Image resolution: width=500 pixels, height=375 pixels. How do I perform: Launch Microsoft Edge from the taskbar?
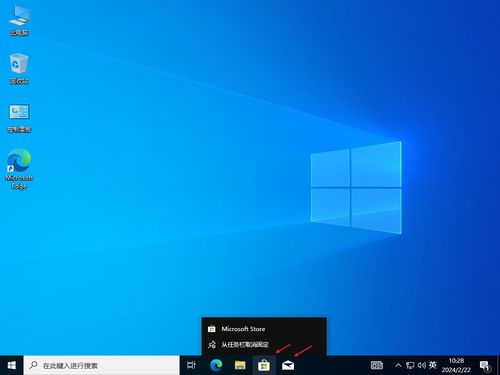216,365
